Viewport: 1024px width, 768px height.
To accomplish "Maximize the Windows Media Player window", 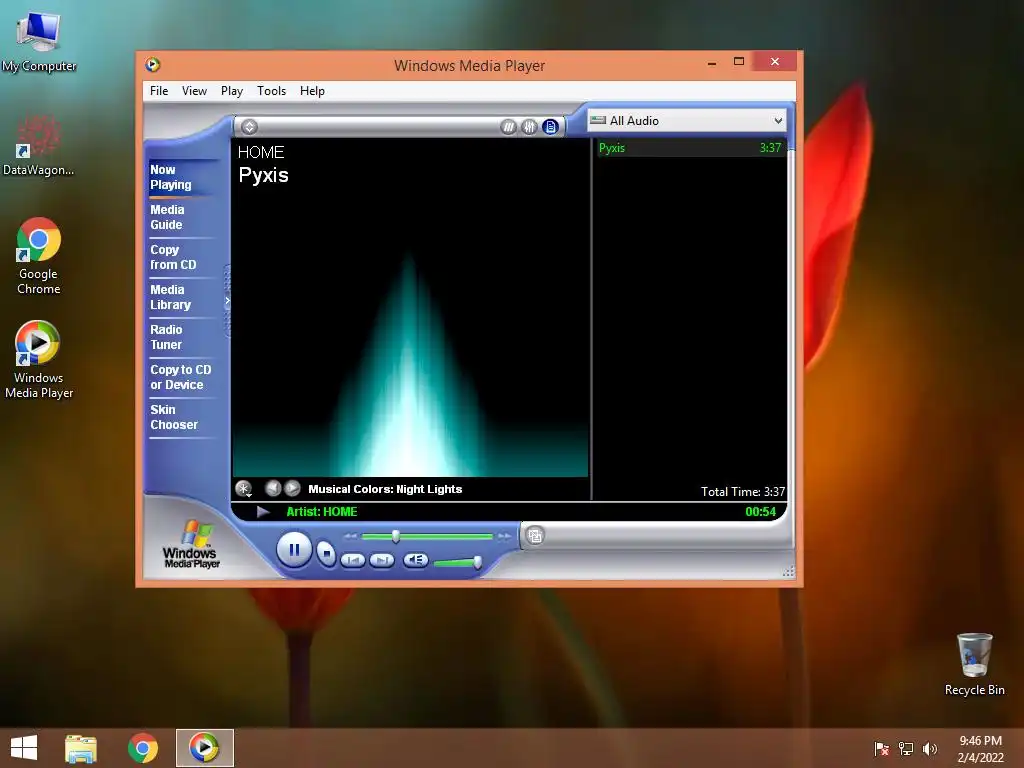I will click(739, 61).
